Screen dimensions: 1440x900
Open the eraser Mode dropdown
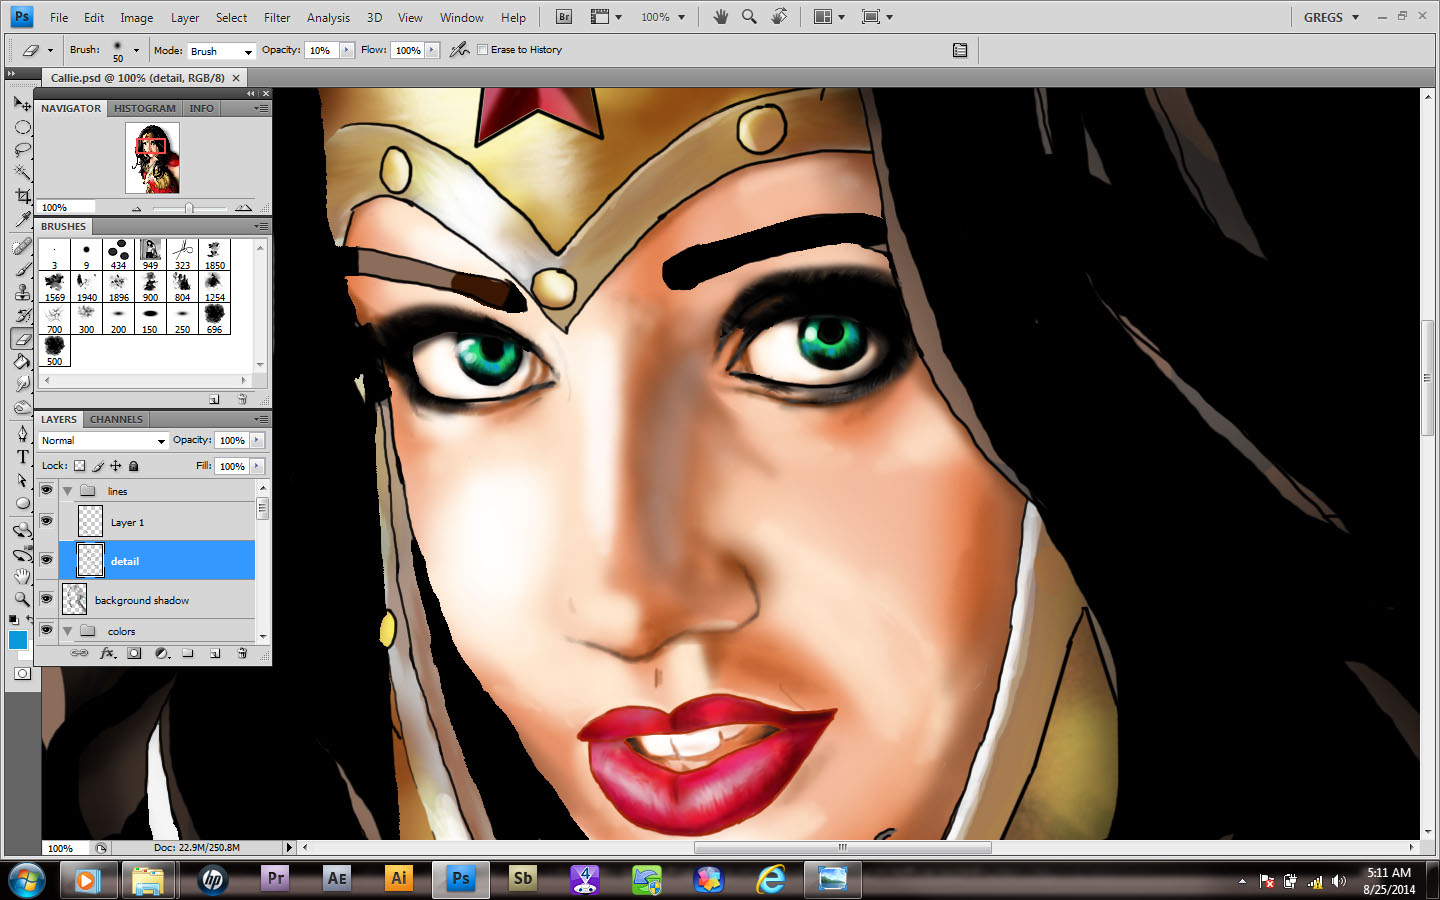tap(221, 51)
